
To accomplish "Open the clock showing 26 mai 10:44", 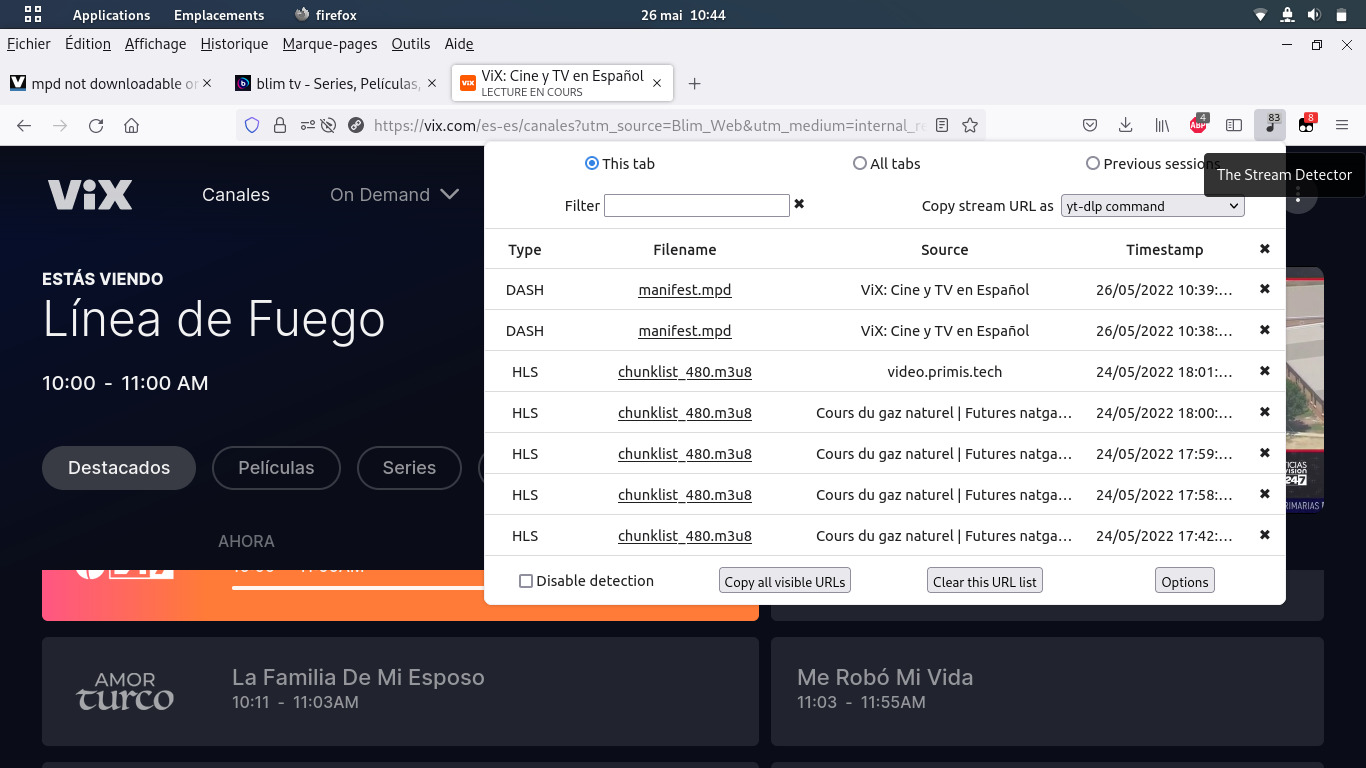I will pyautogui.click(x=683, y=15).
